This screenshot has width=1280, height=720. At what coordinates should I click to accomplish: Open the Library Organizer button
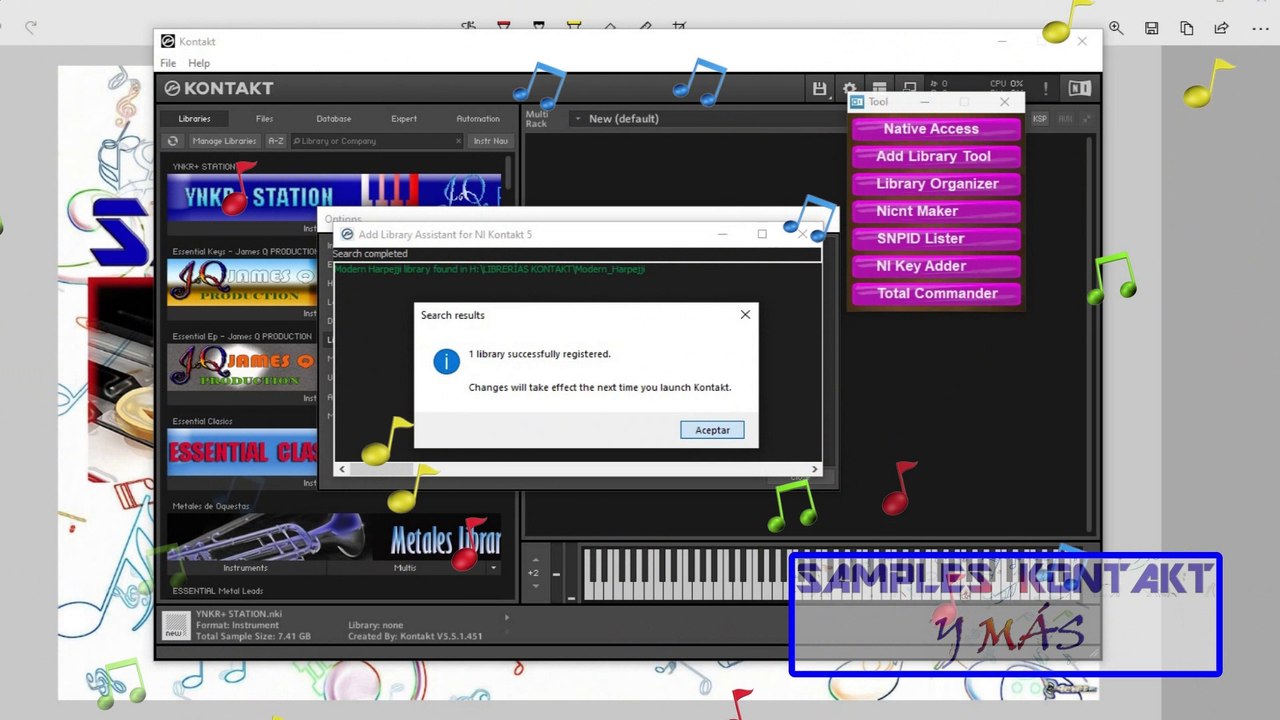(936, 184)
